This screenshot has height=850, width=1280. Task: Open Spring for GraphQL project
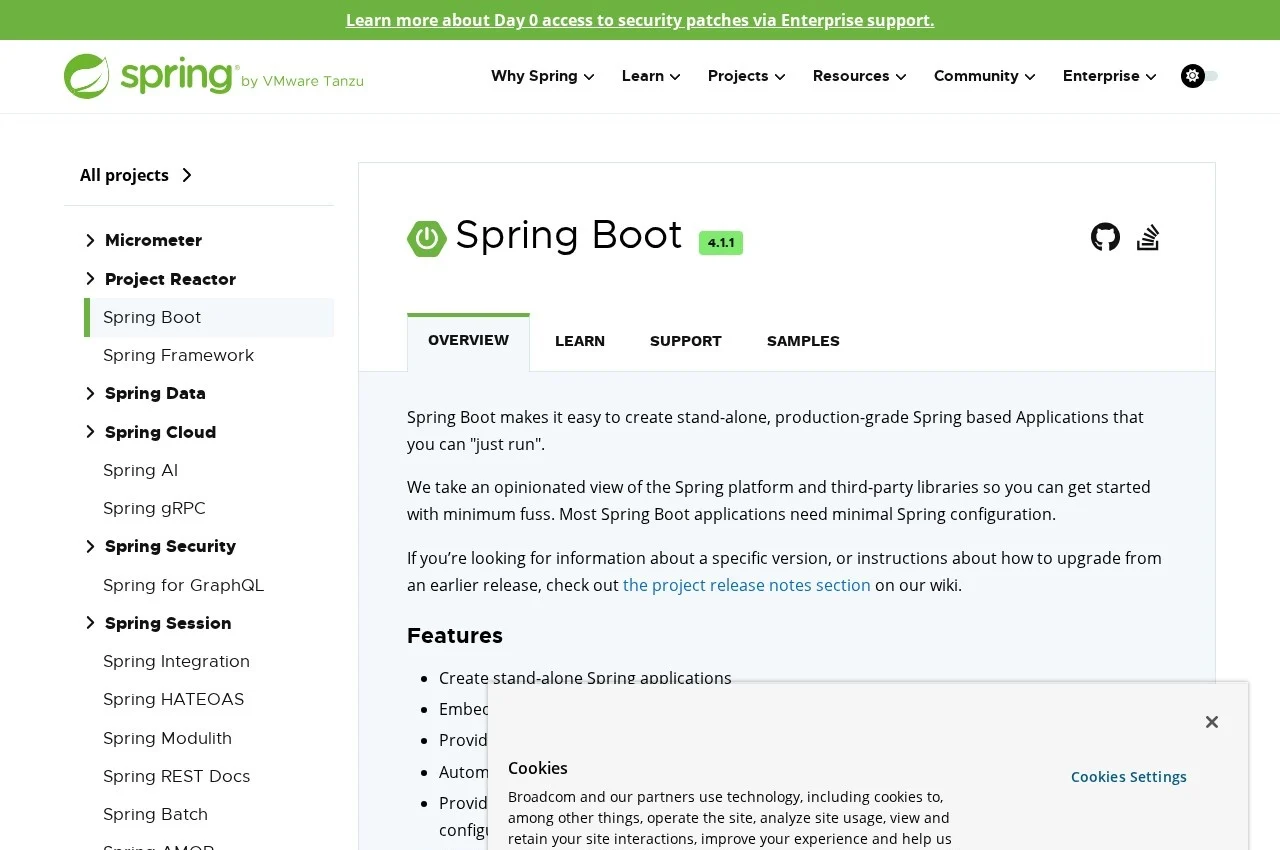tap(184, 585)
